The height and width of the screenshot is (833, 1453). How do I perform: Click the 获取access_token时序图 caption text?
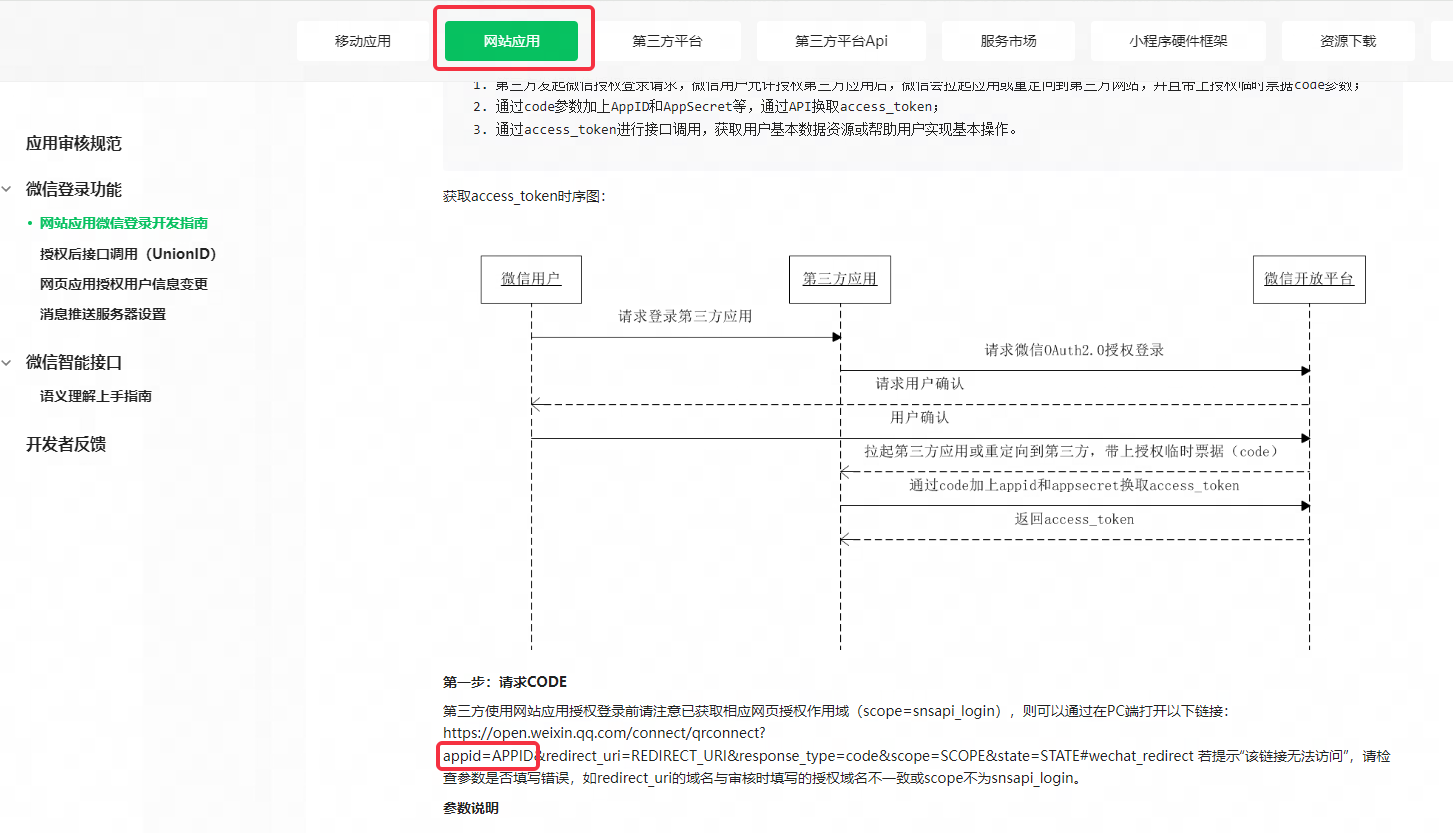pos(524,196)
